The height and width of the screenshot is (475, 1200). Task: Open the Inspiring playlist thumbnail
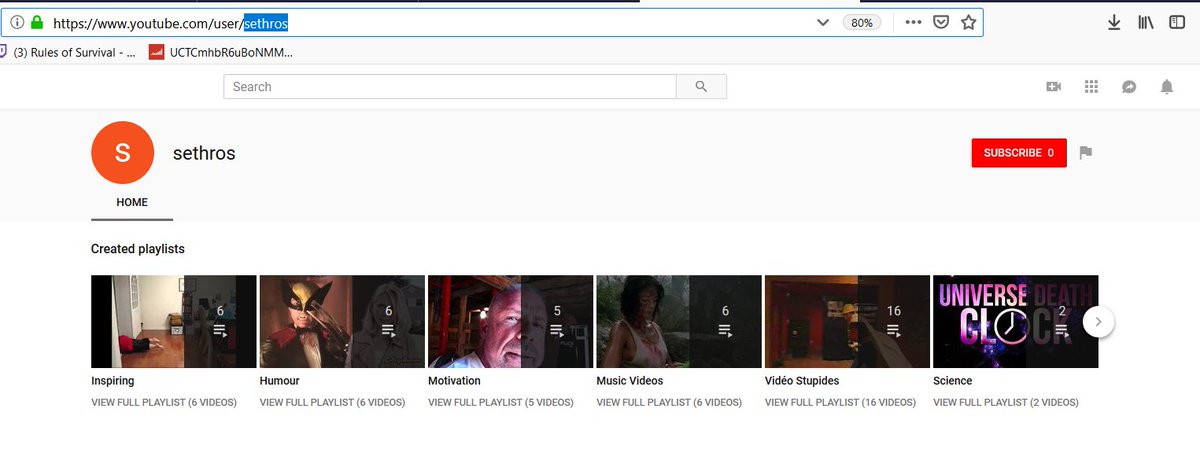pyautogui.click(x=174, y=321)
